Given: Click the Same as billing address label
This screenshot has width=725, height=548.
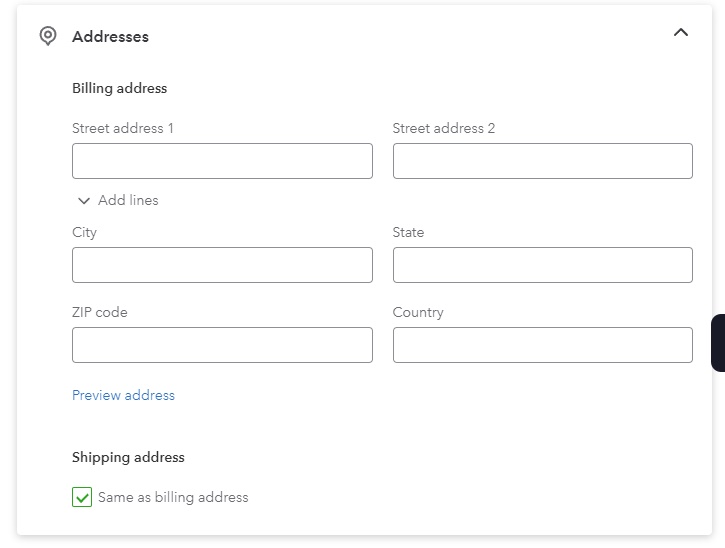Looking at the screenshot, I should 173,497.
